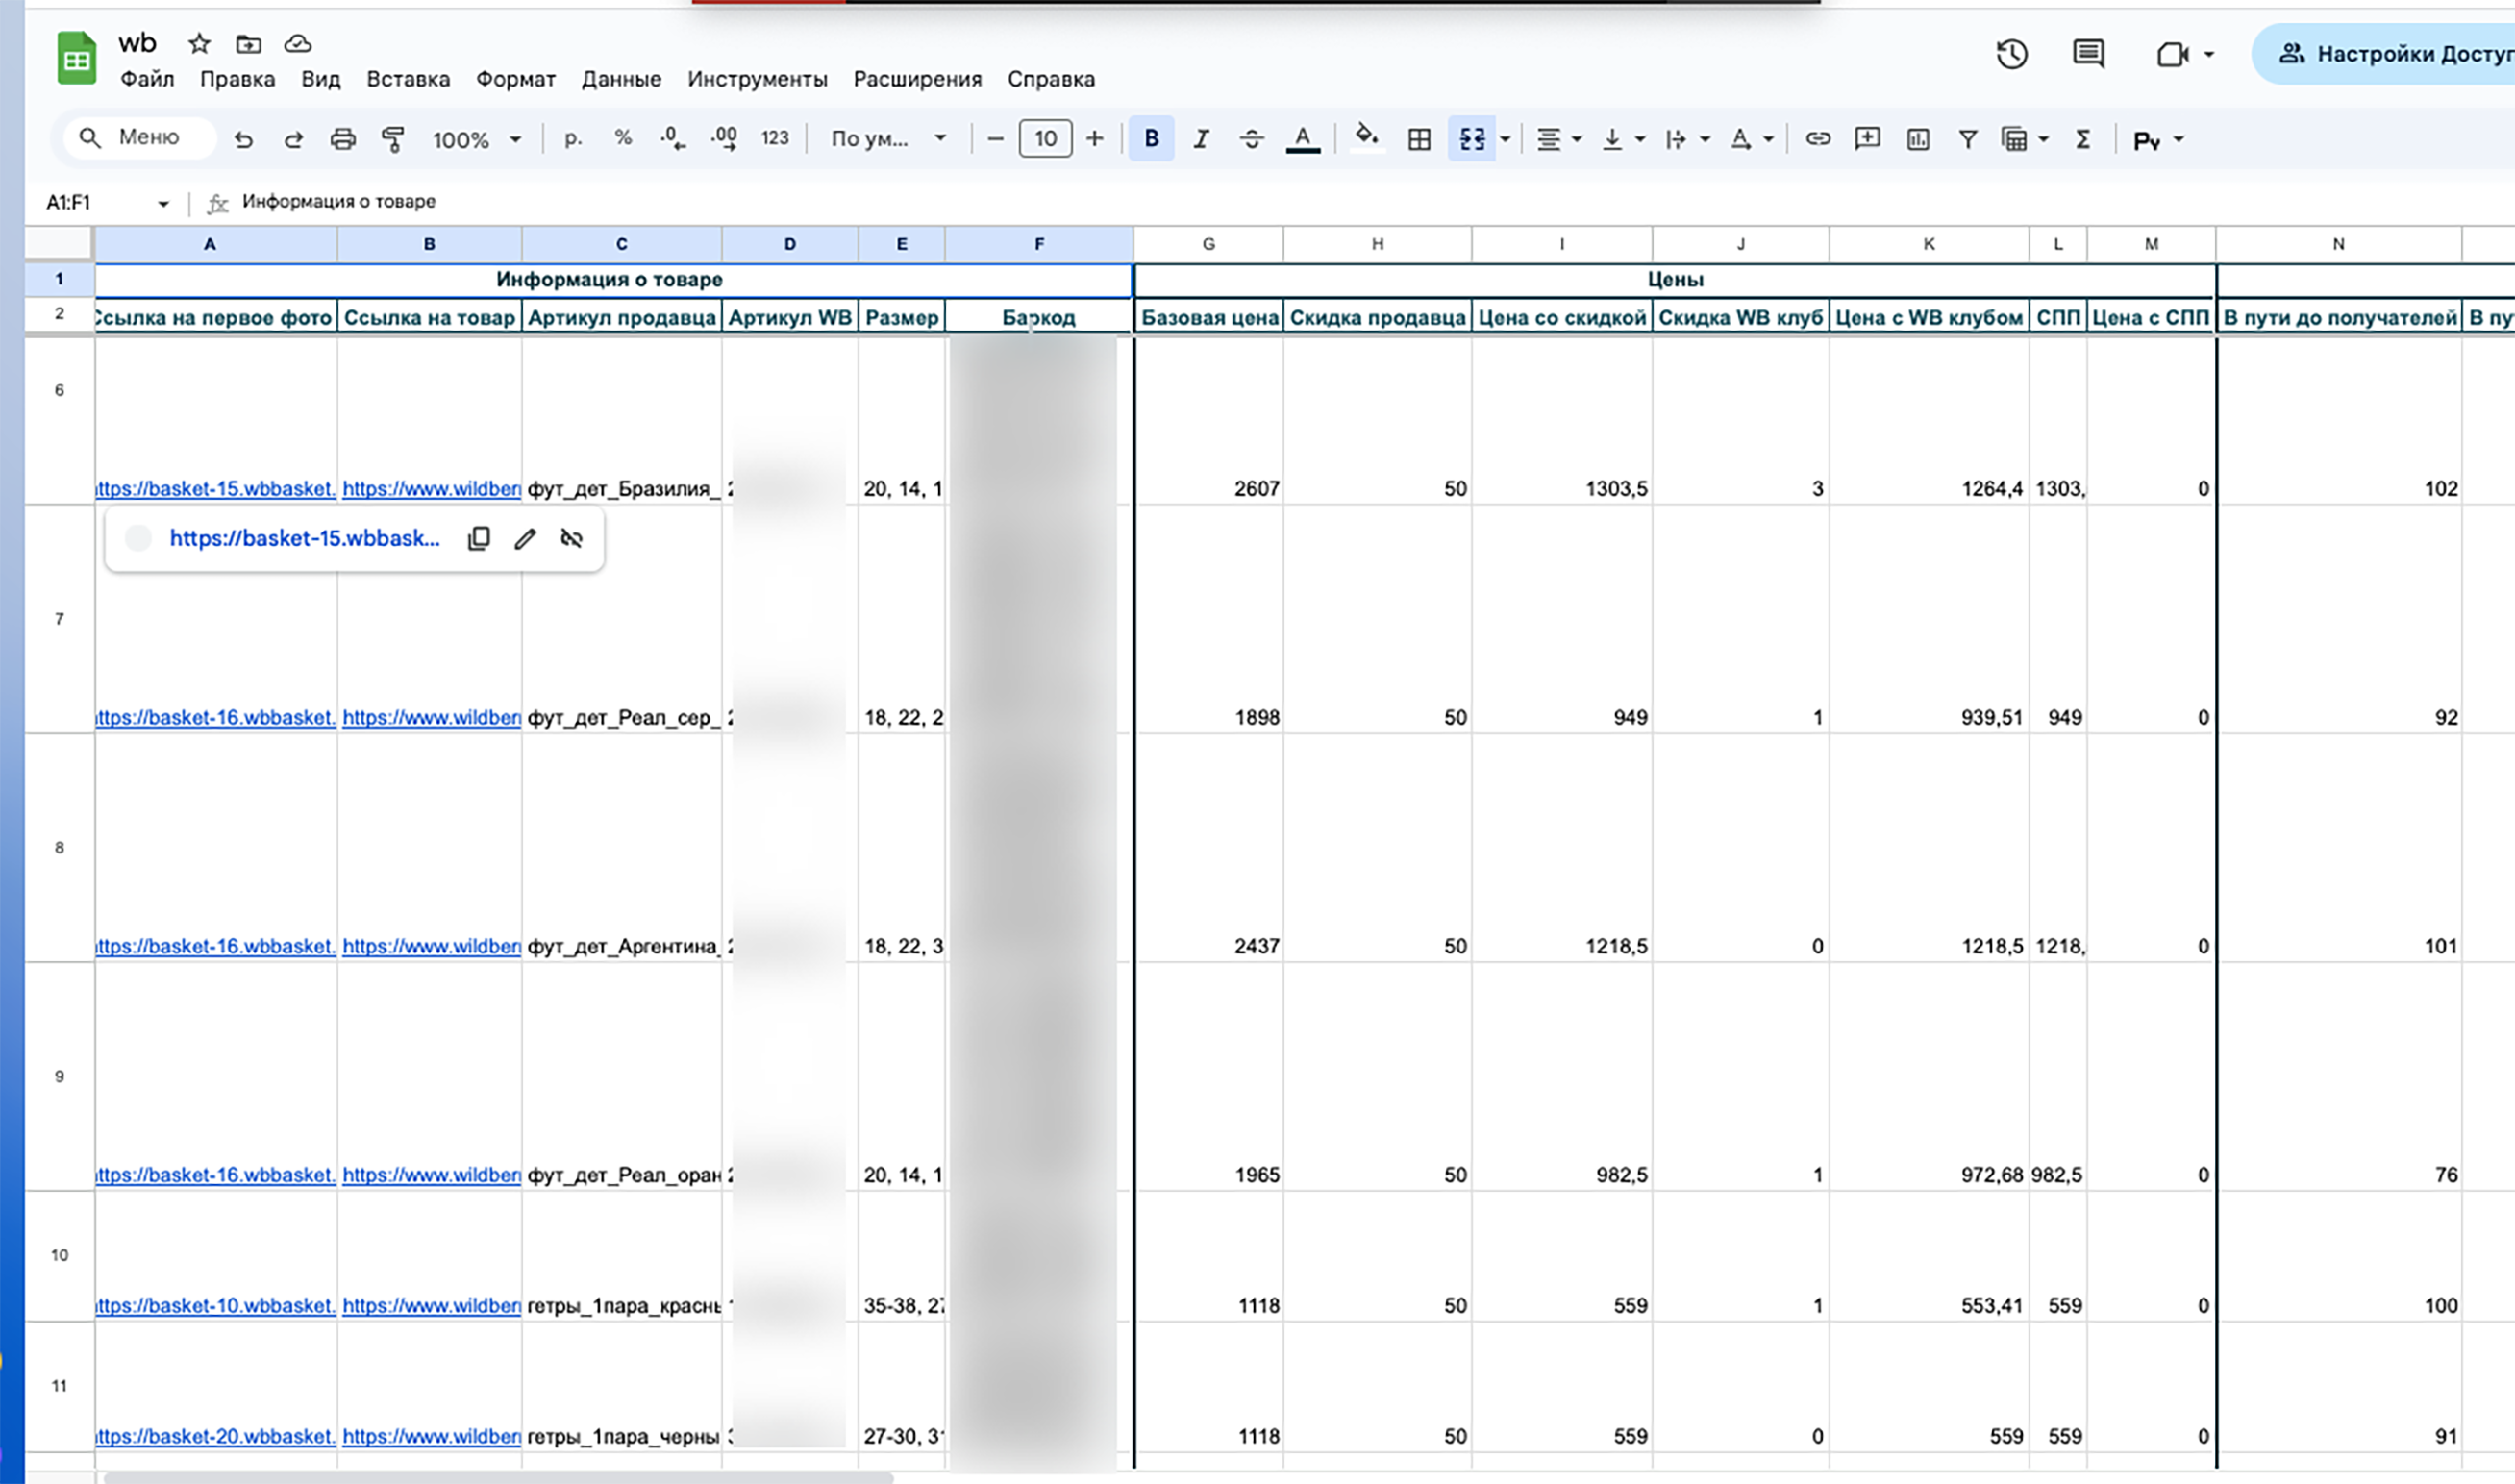Open the functions sigma menu

click(x=2083, y=139)
